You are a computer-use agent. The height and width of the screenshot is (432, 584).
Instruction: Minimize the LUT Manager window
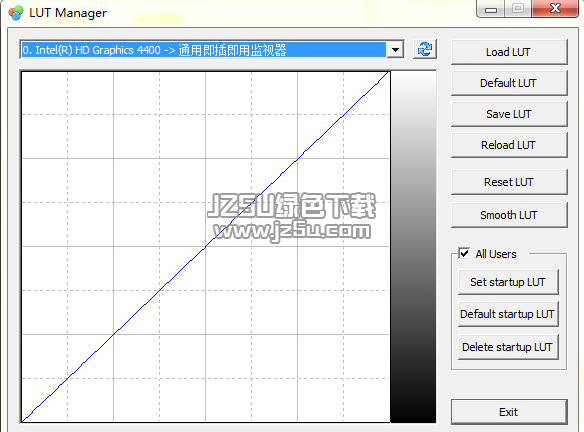491,9
